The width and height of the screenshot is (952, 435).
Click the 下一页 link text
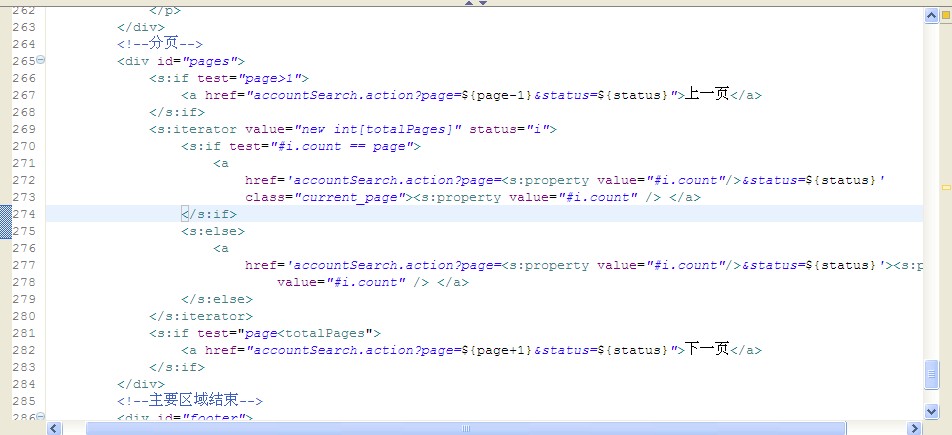point(707,349)
